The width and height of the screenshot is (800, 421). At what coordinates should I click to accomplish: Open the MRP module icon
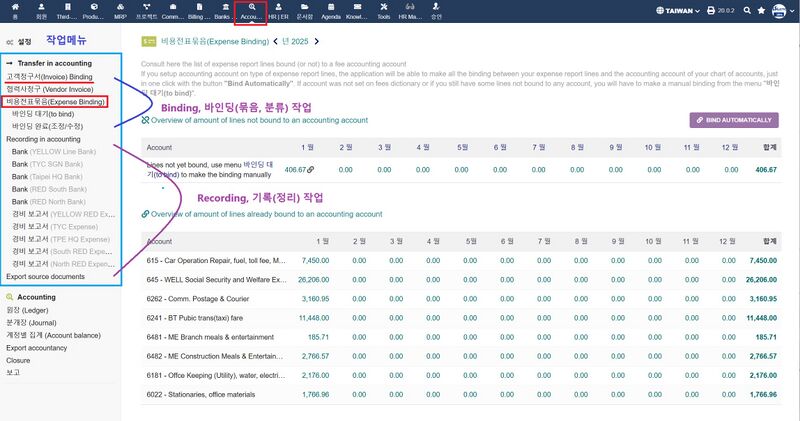(x=120, y=11)
